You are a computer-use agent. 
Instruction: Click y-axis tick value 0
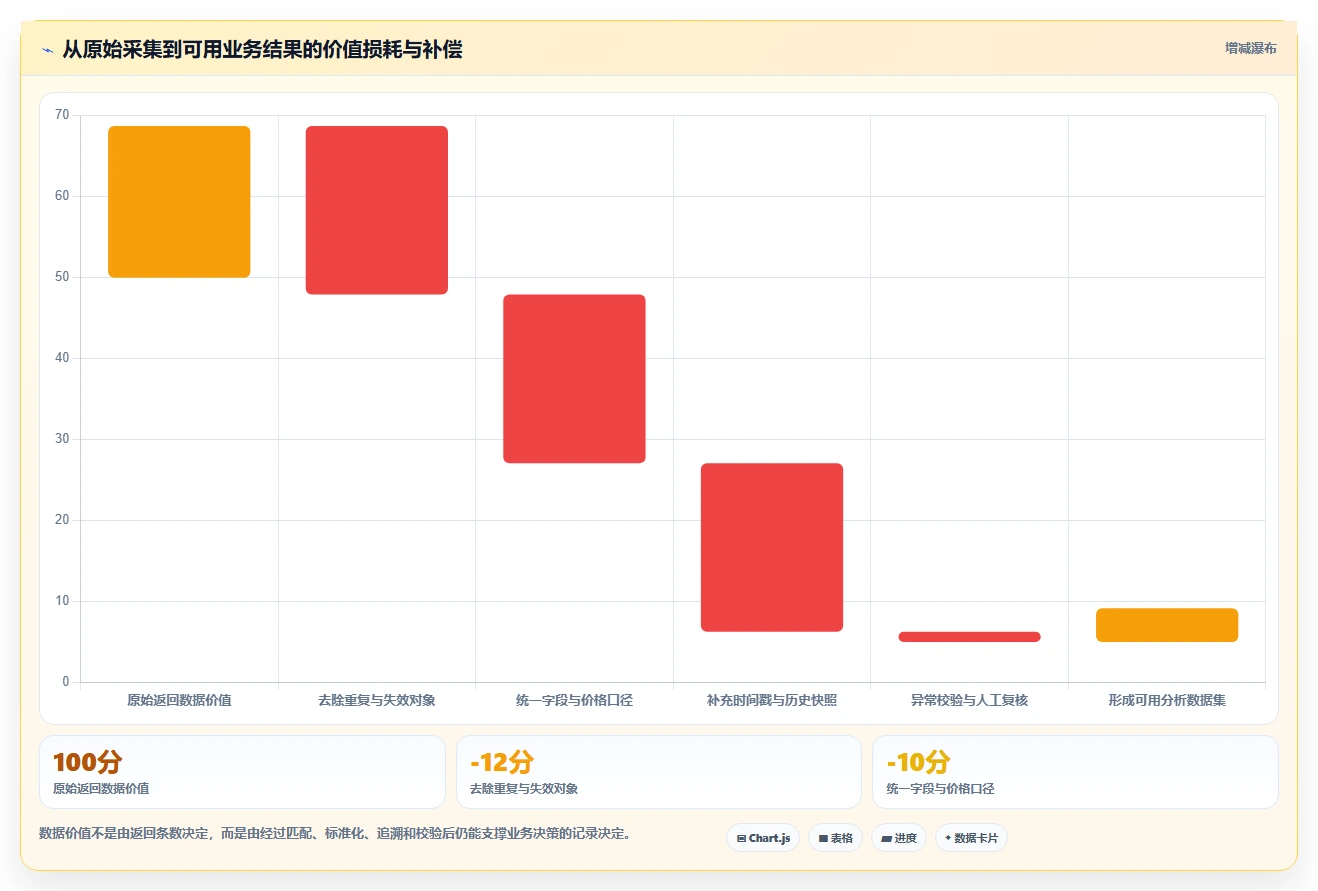click(66, 682)
